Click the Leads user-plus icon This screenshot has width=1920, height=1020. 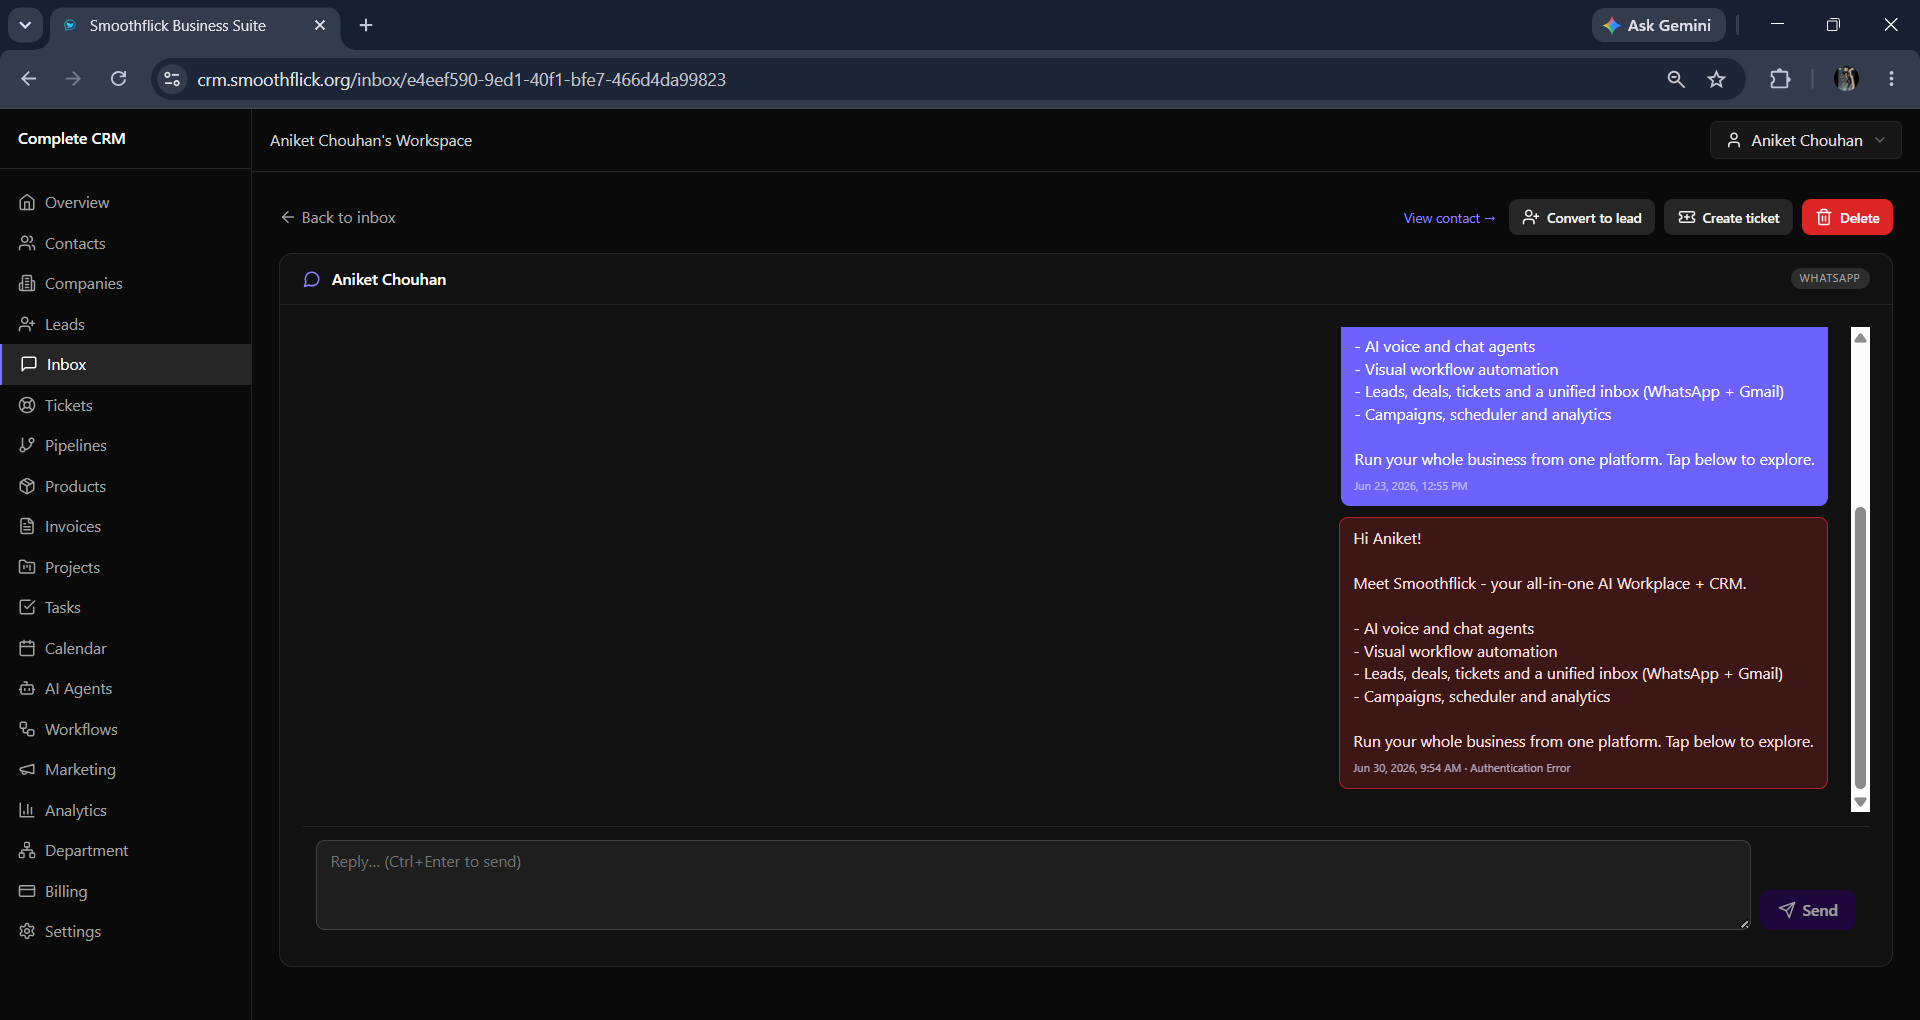27,324
